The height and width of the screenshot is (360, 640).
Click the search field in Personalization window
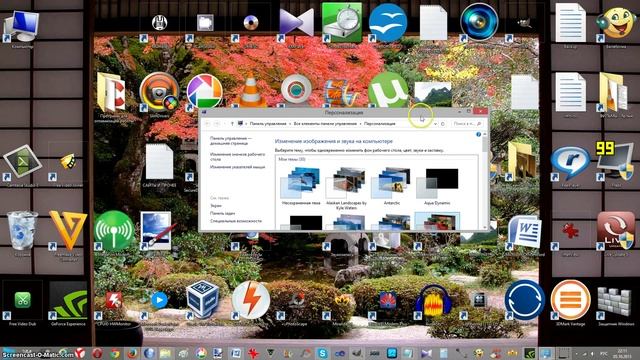click(467, 124)
